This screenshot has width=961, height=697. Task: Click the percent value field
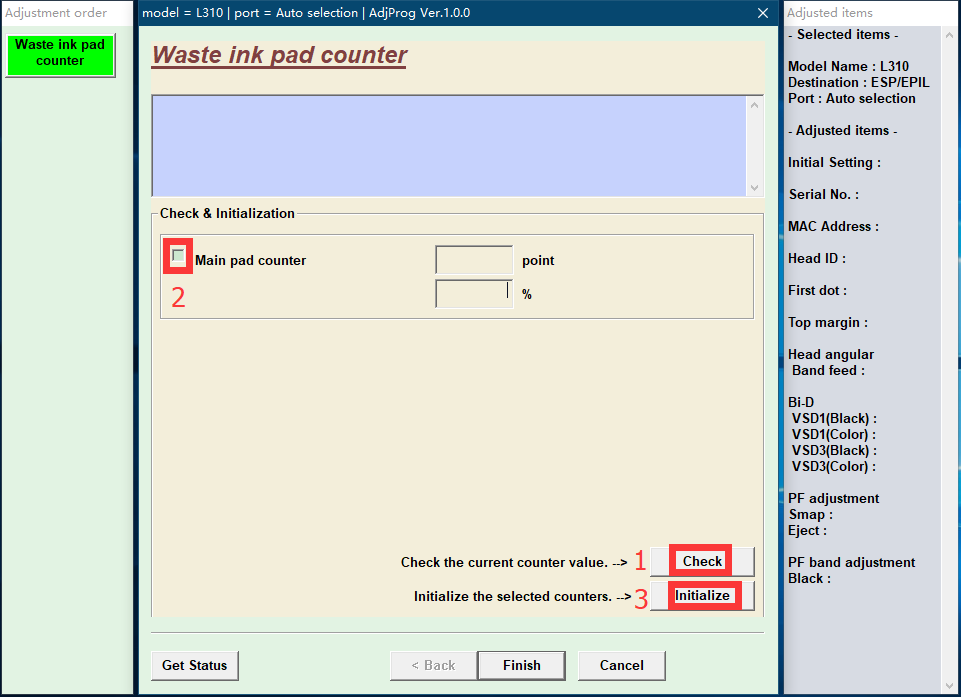tap(474, 294)
